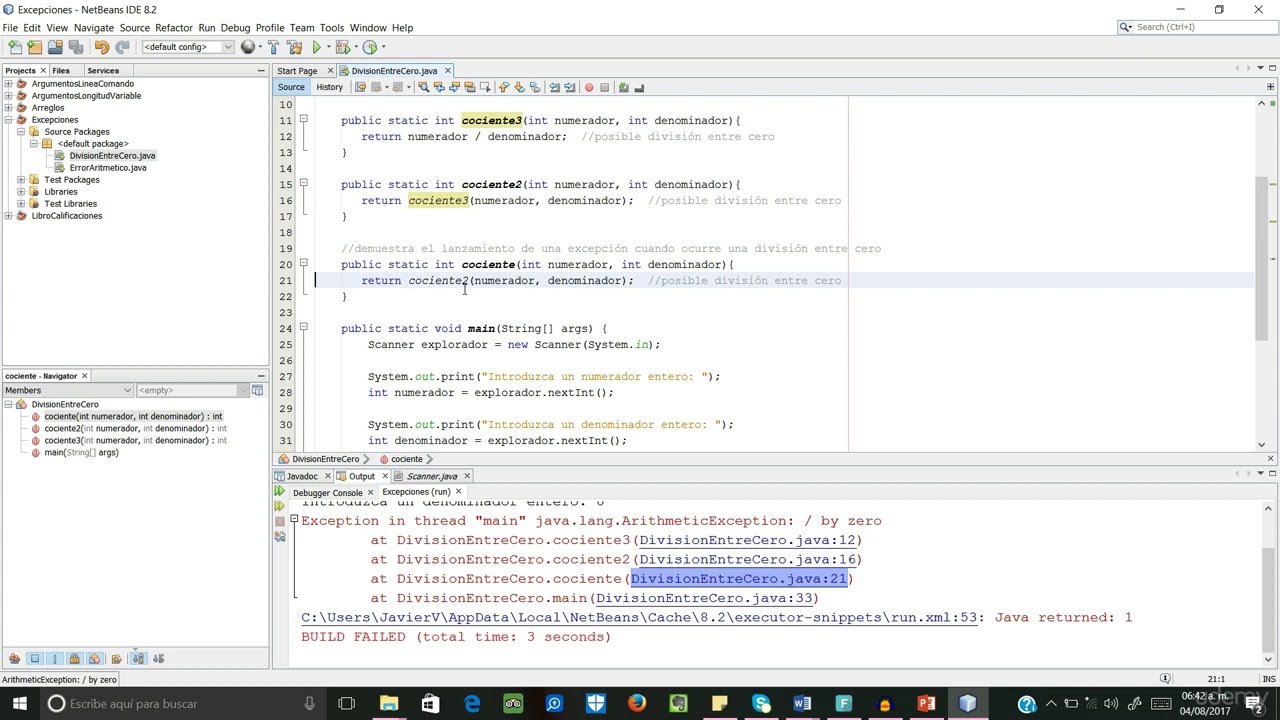
Task: Toggle Show Non-Public Members lock filter
Action: pos(74,658)
